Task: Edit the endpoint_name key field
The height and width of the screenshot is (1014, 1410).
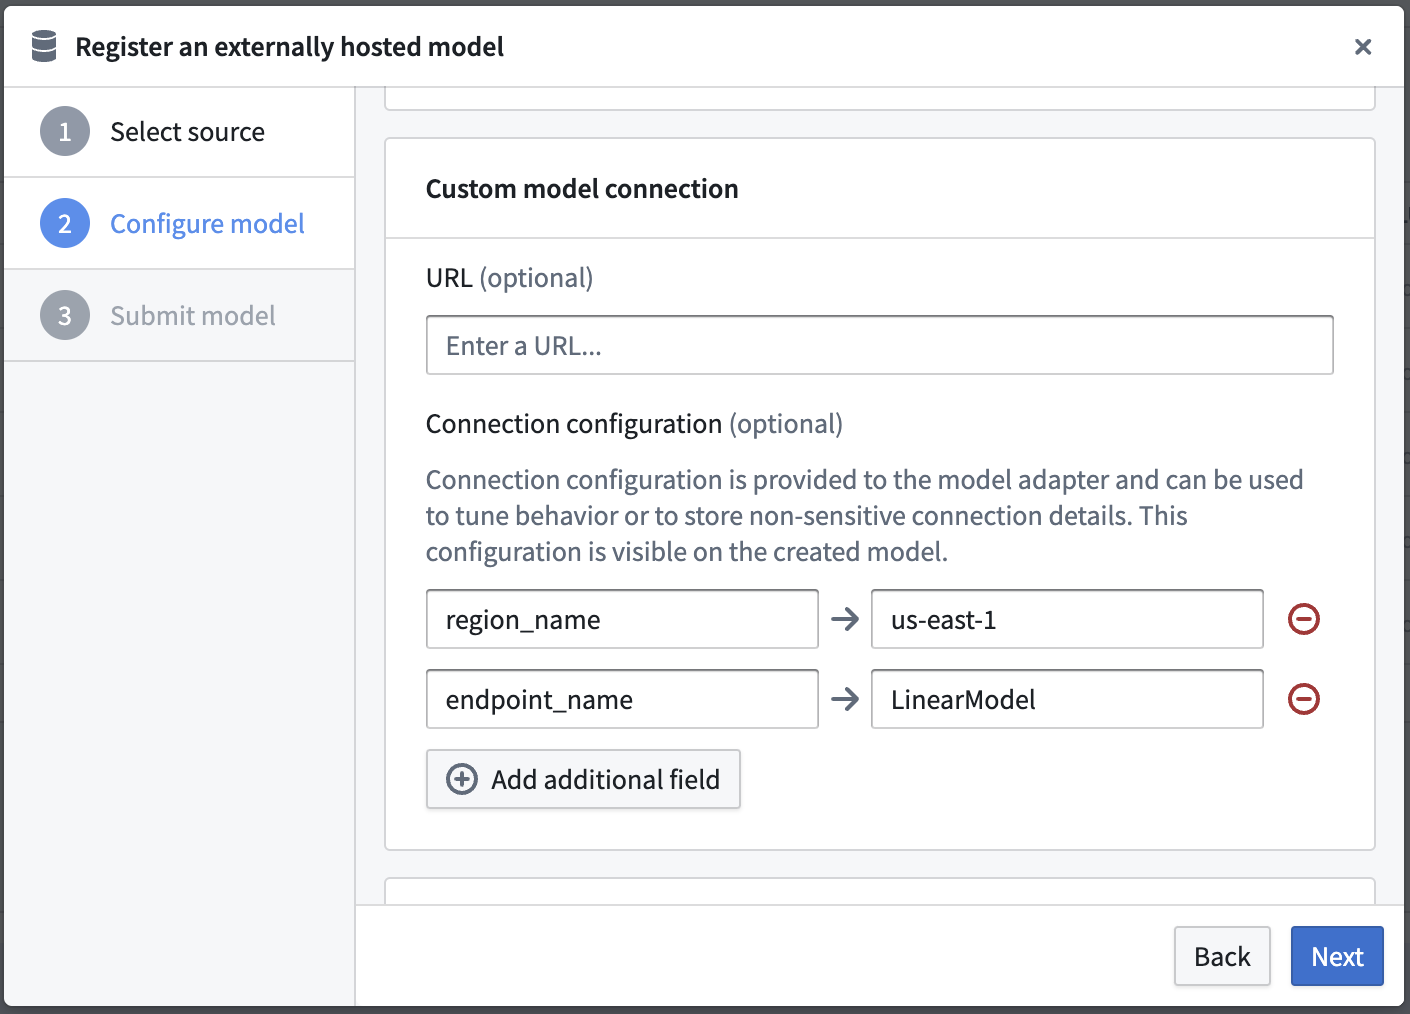Action: [622, 699]
